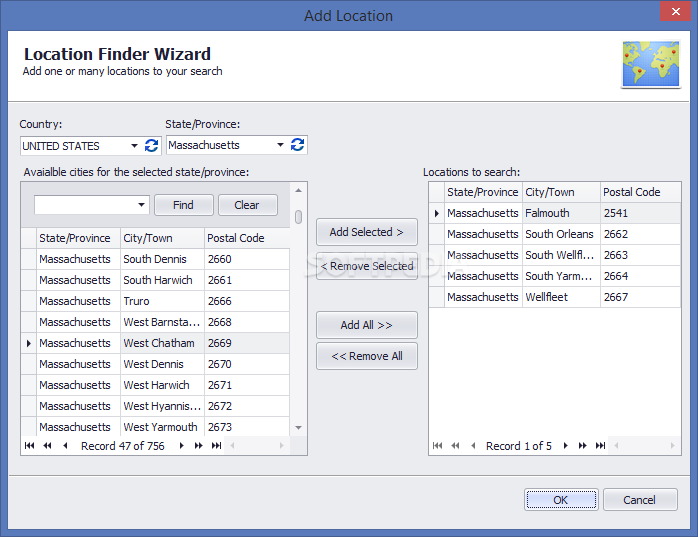Screen dimensions: 698x537
Task: Refresh the State/Province list
Action: (x=297, y=145)
